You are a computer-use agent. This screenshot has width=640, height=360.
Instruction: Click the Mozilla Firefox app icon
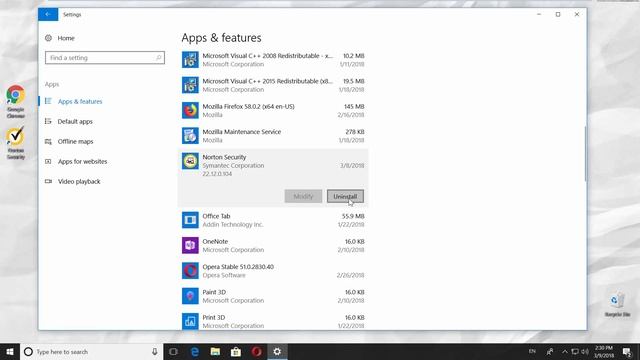pyautogui.click(x=190, y=110)
